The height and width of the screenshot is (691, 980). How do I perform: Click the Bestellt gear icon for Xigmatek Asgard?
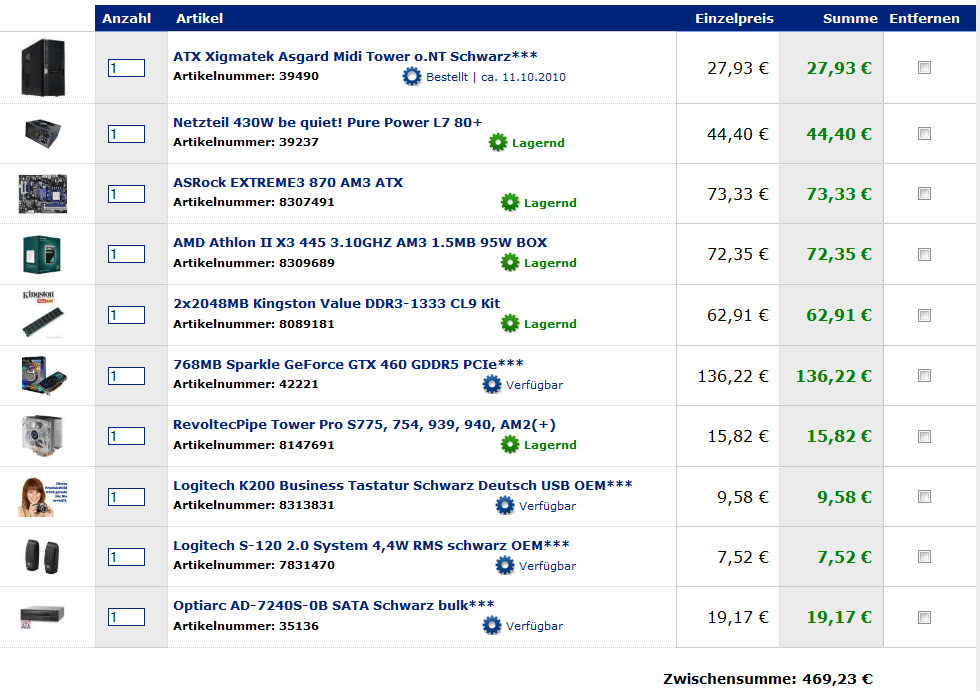pos(412,77)
